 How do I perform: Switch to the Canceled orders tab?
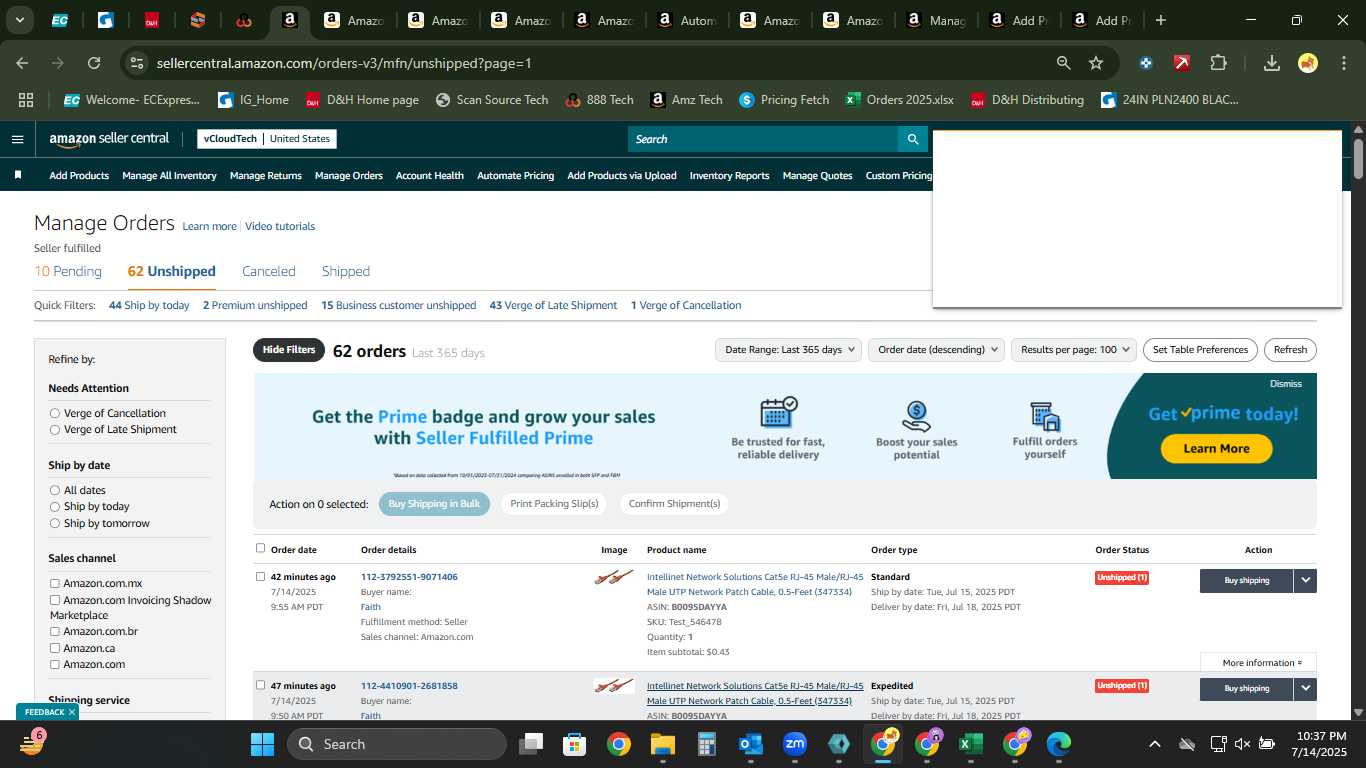coord(269,271)
